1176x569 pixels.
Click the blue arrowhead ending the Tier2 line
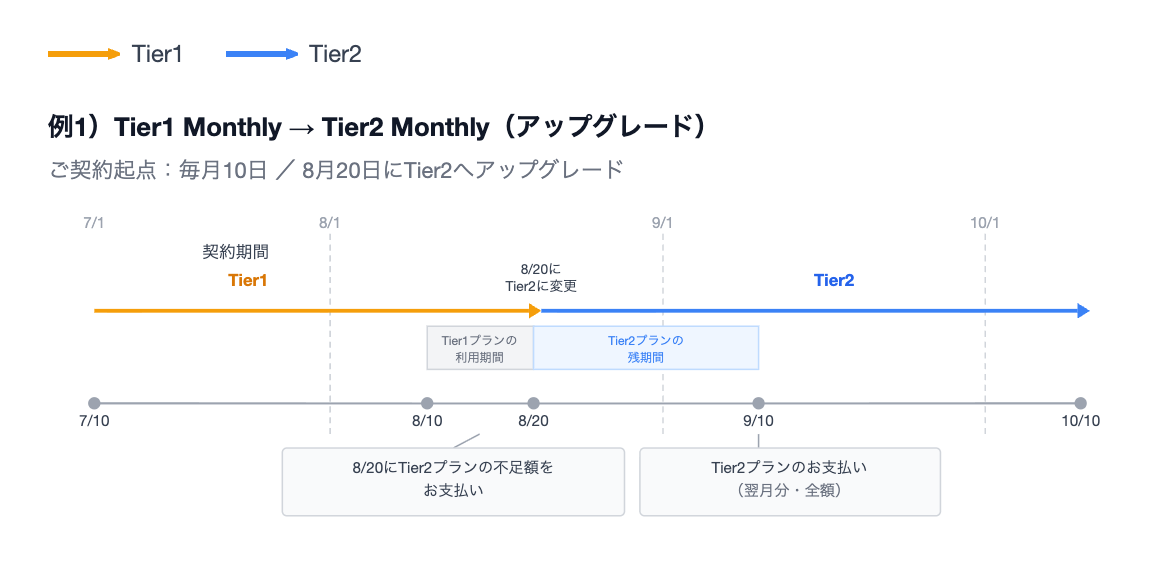(x=1083, y=310)
